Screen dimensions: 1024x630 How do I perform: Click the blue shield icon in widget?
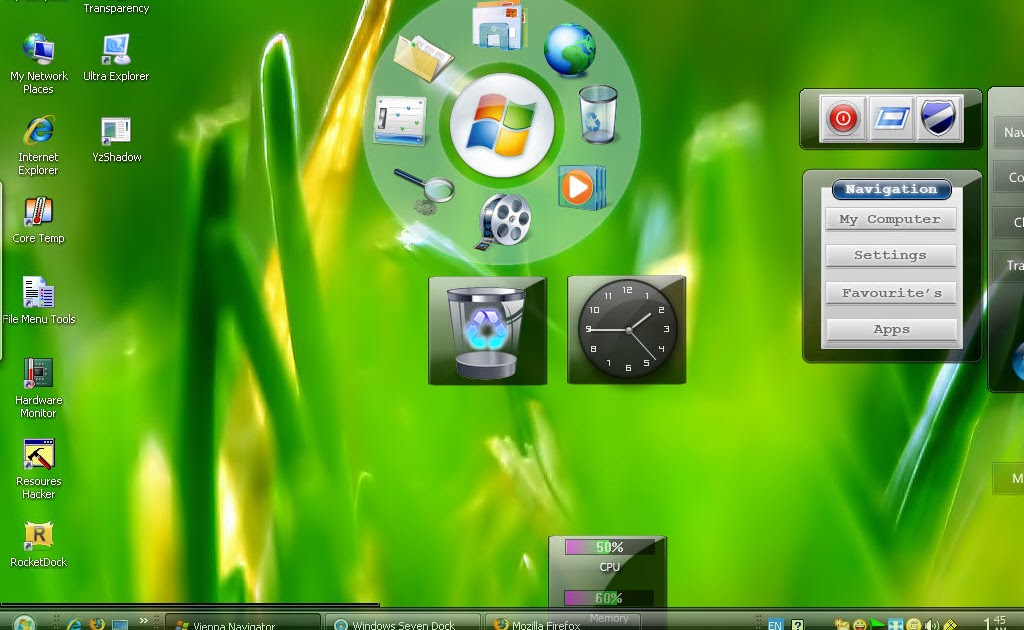point(938,118)
